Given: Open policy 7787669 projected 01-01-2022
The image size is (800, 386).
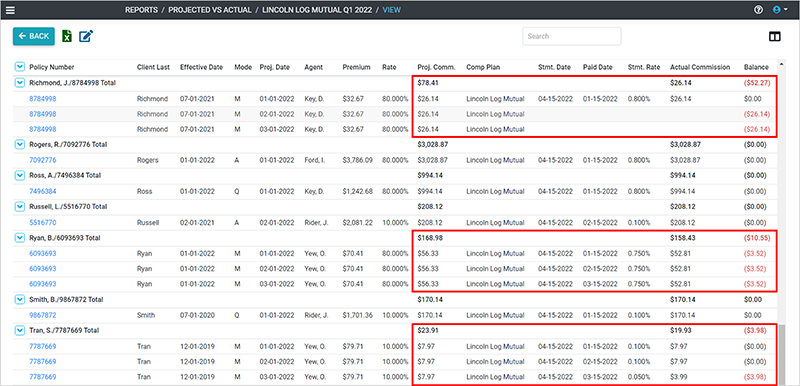Looking at the screenshot, I should pos(43,346).
